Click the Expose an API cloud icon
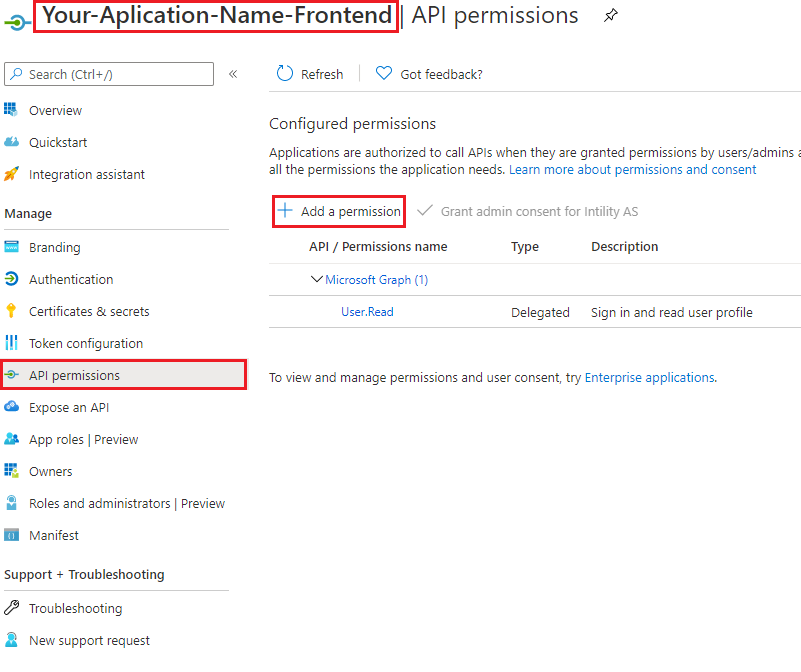This screenshot has height=672, width=801. point(11,407)
